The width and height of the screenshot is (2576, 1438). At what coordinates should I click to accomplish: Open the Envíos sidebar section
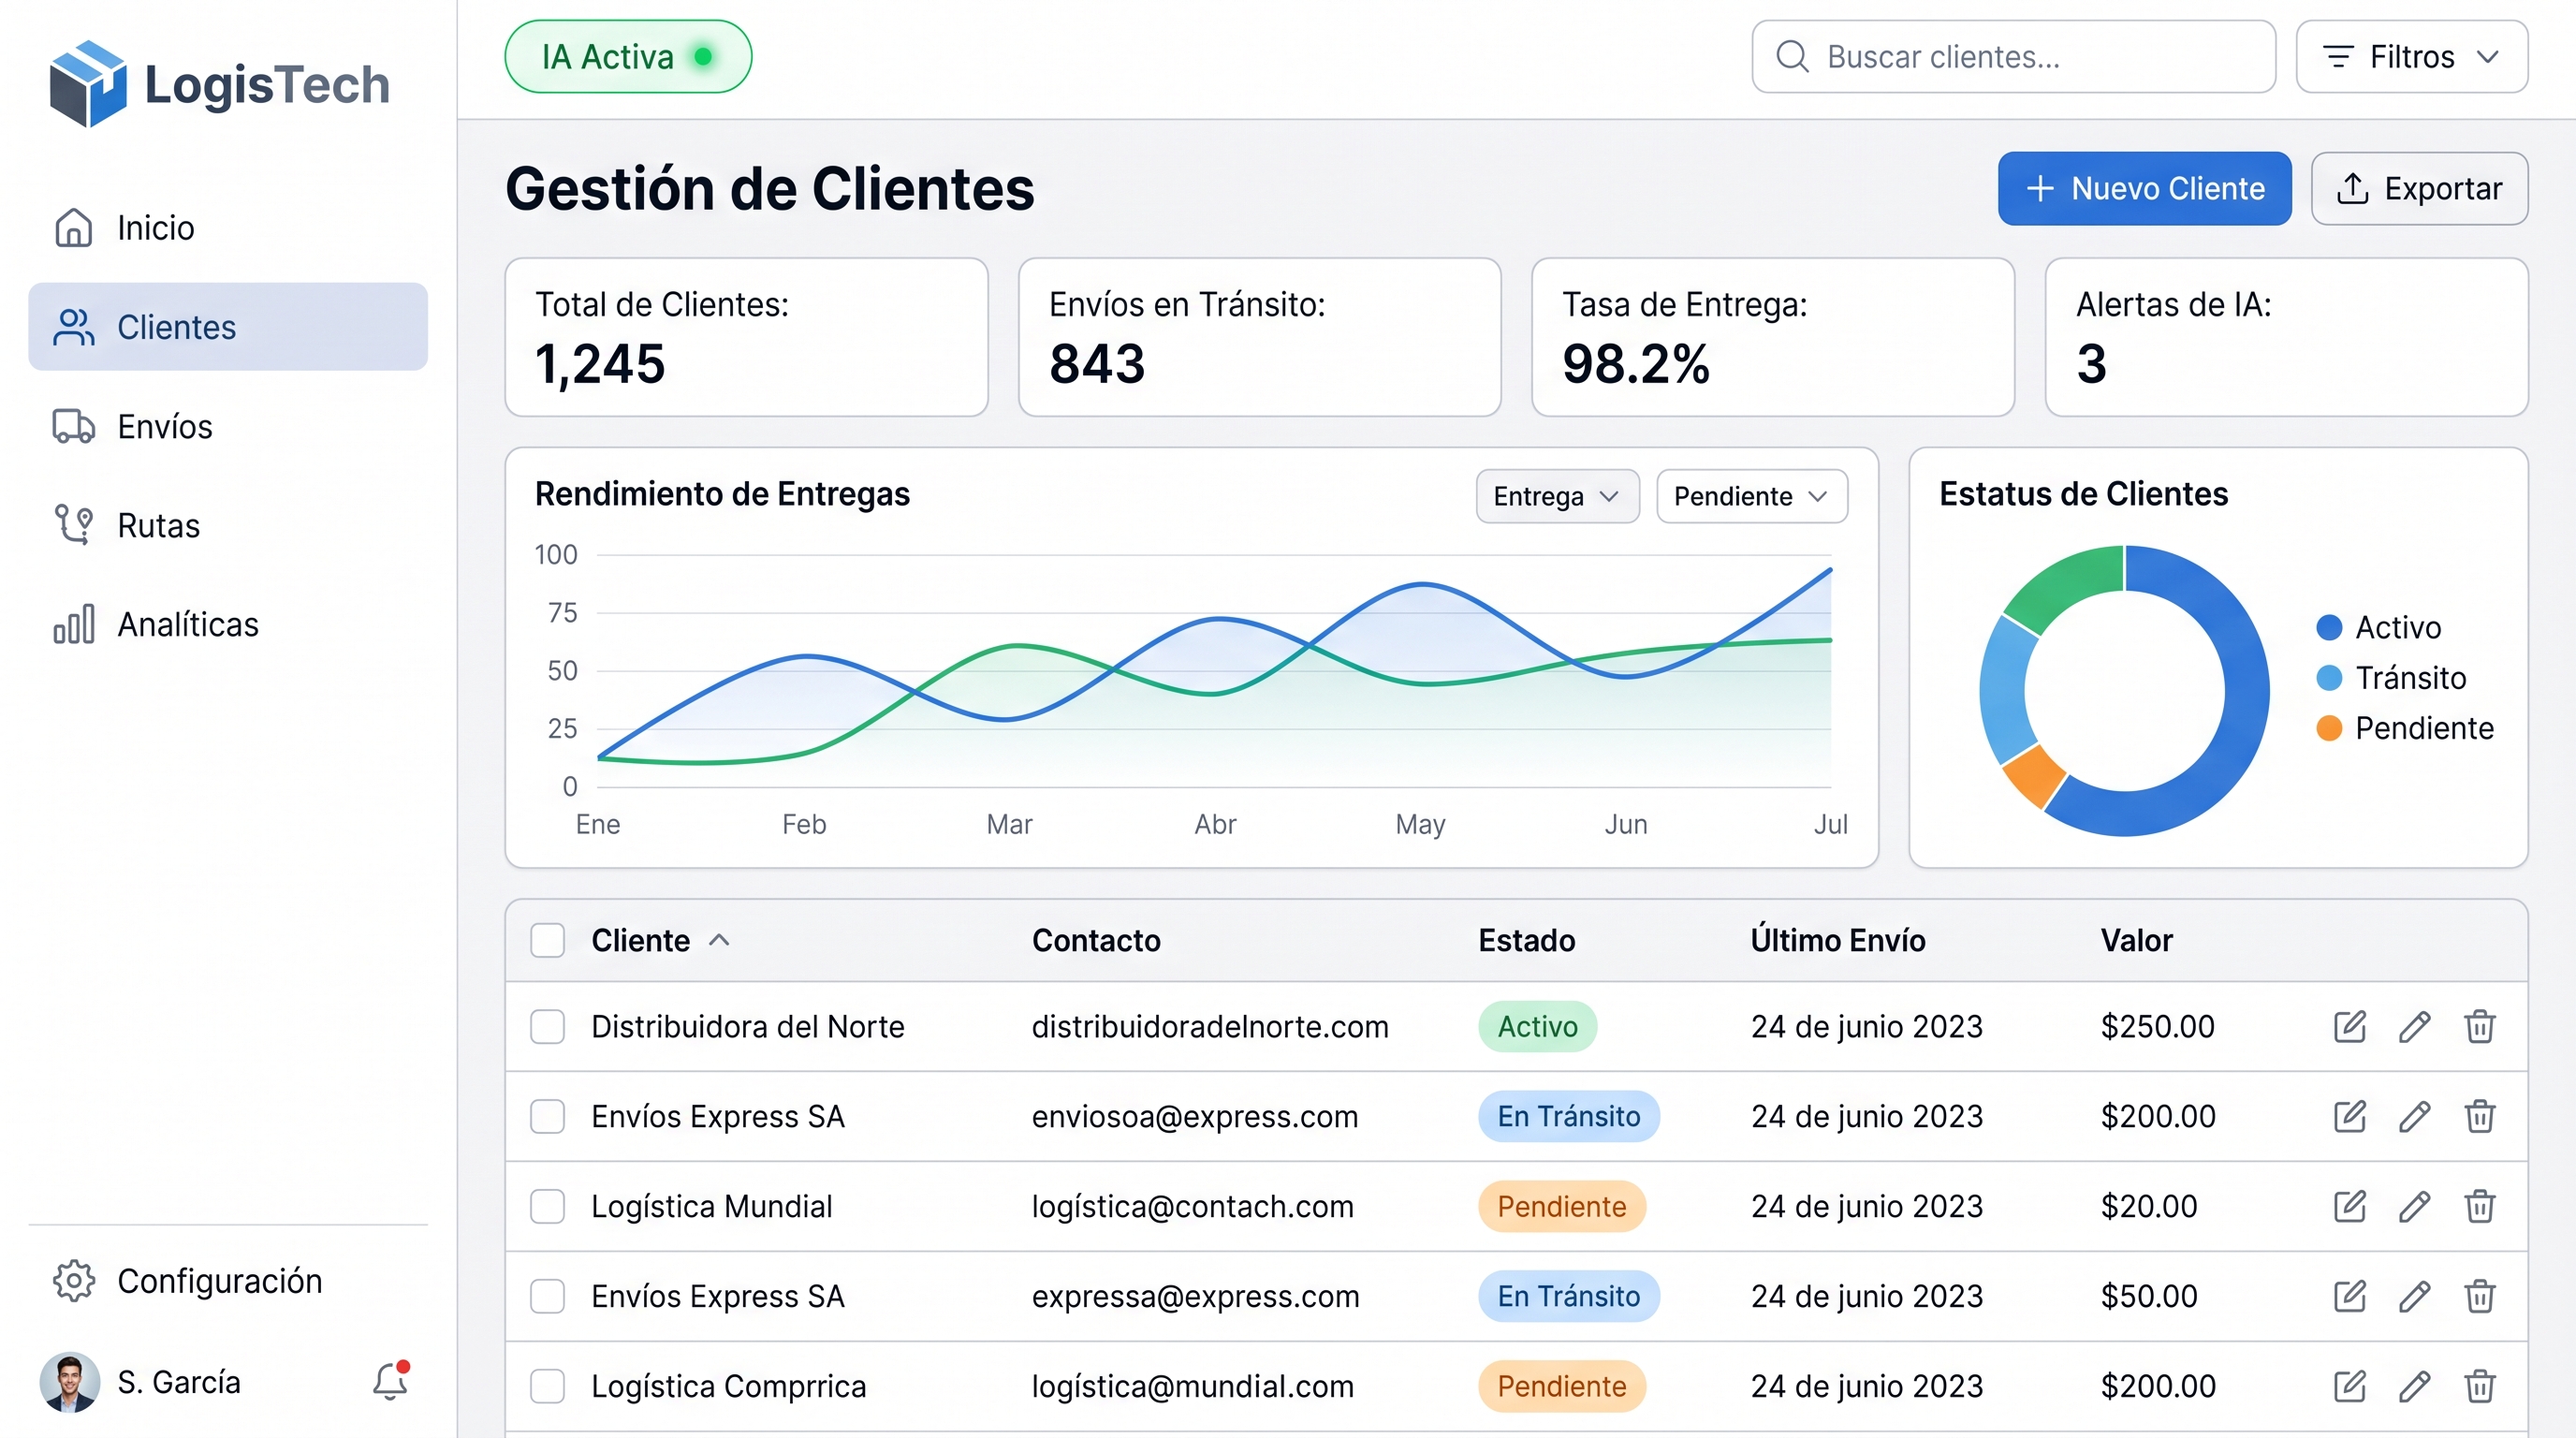tap(228, 426)
